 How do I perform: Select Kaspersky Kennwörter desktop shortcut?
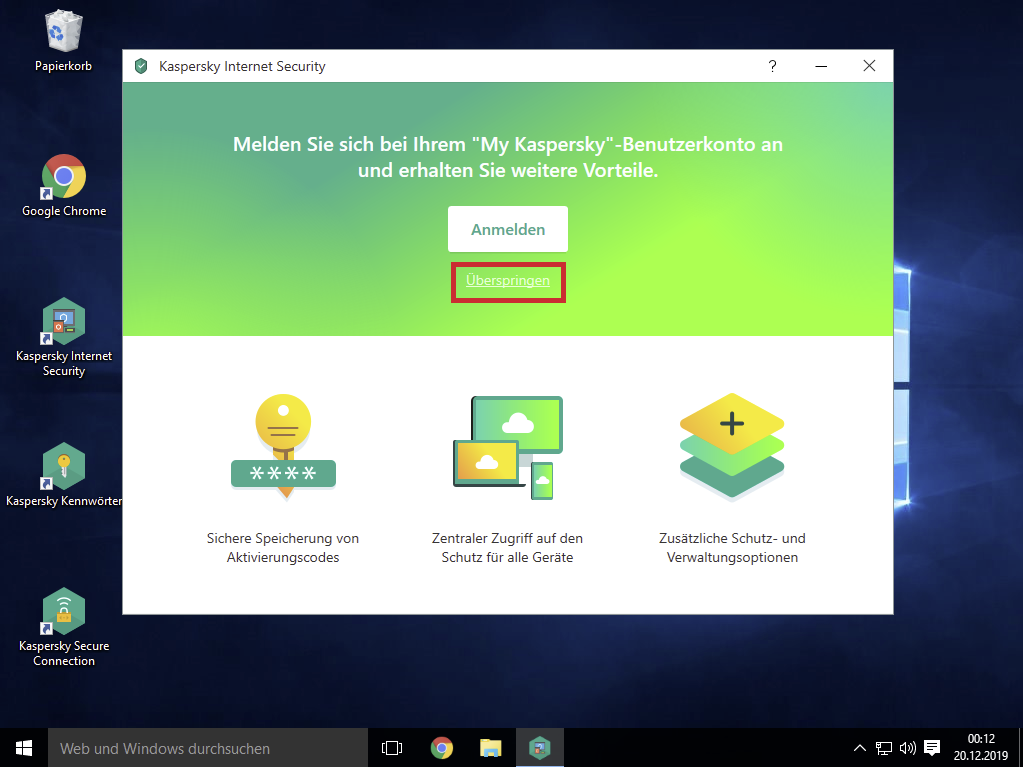[64, 475]
